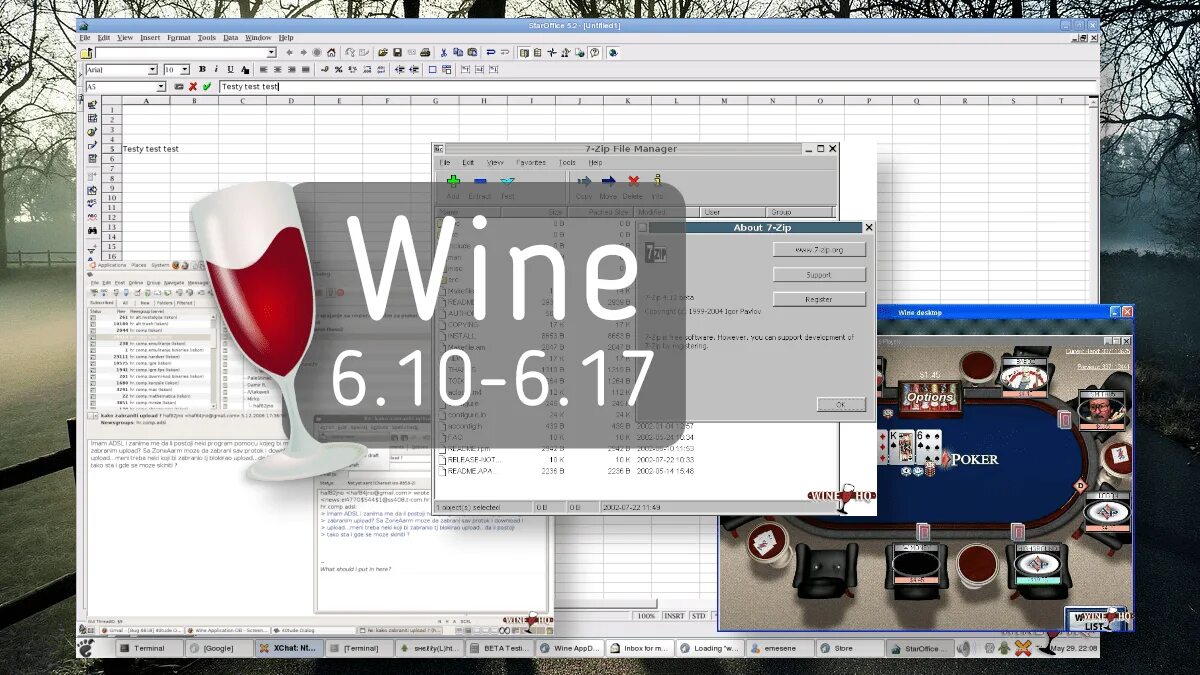Select column header C in spreadsheet

[x=241, y=101]
